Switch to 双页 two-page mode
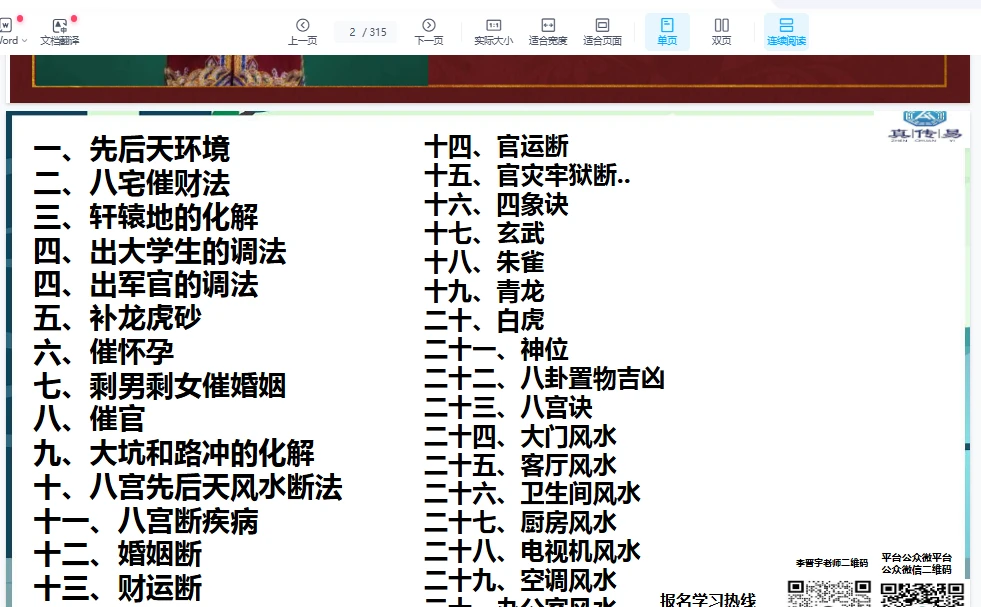The width and height of the screenshot is (981, 607). (x=721, y=32)
